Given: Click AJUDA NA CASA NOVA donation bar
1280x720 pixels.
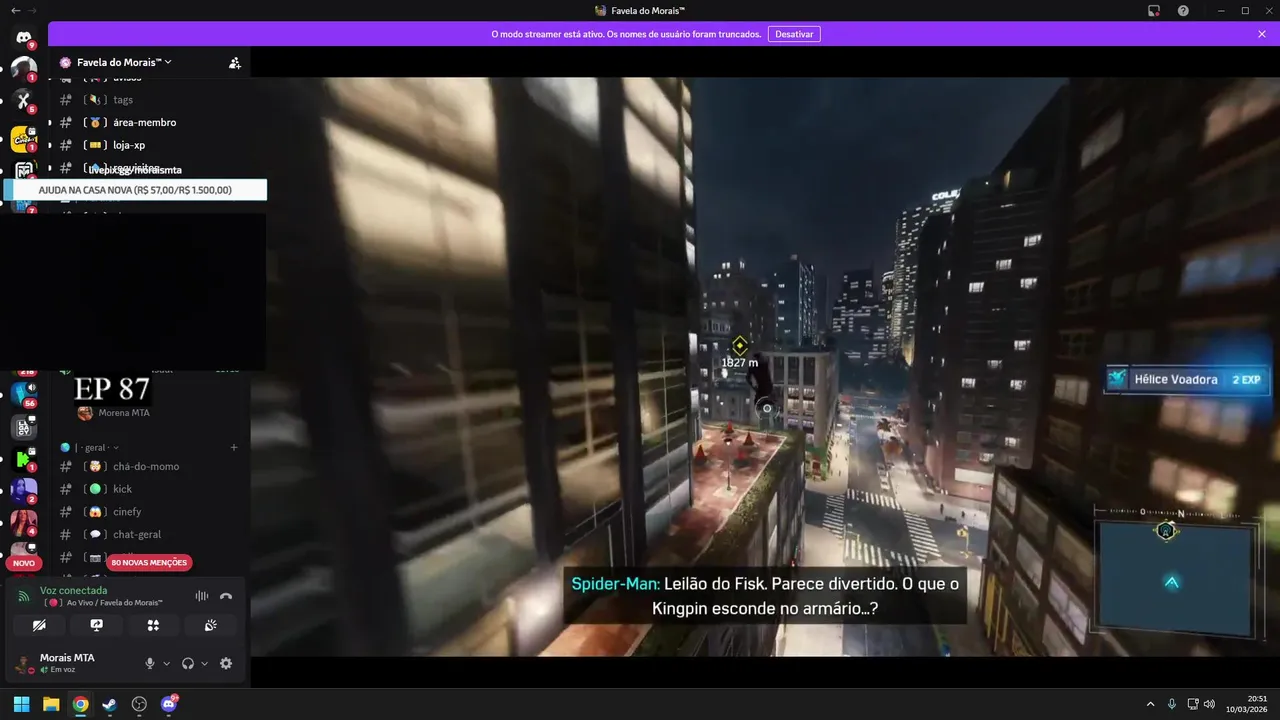Looking at the screenshot, I should pyautogui.click(x=135, y=190).
